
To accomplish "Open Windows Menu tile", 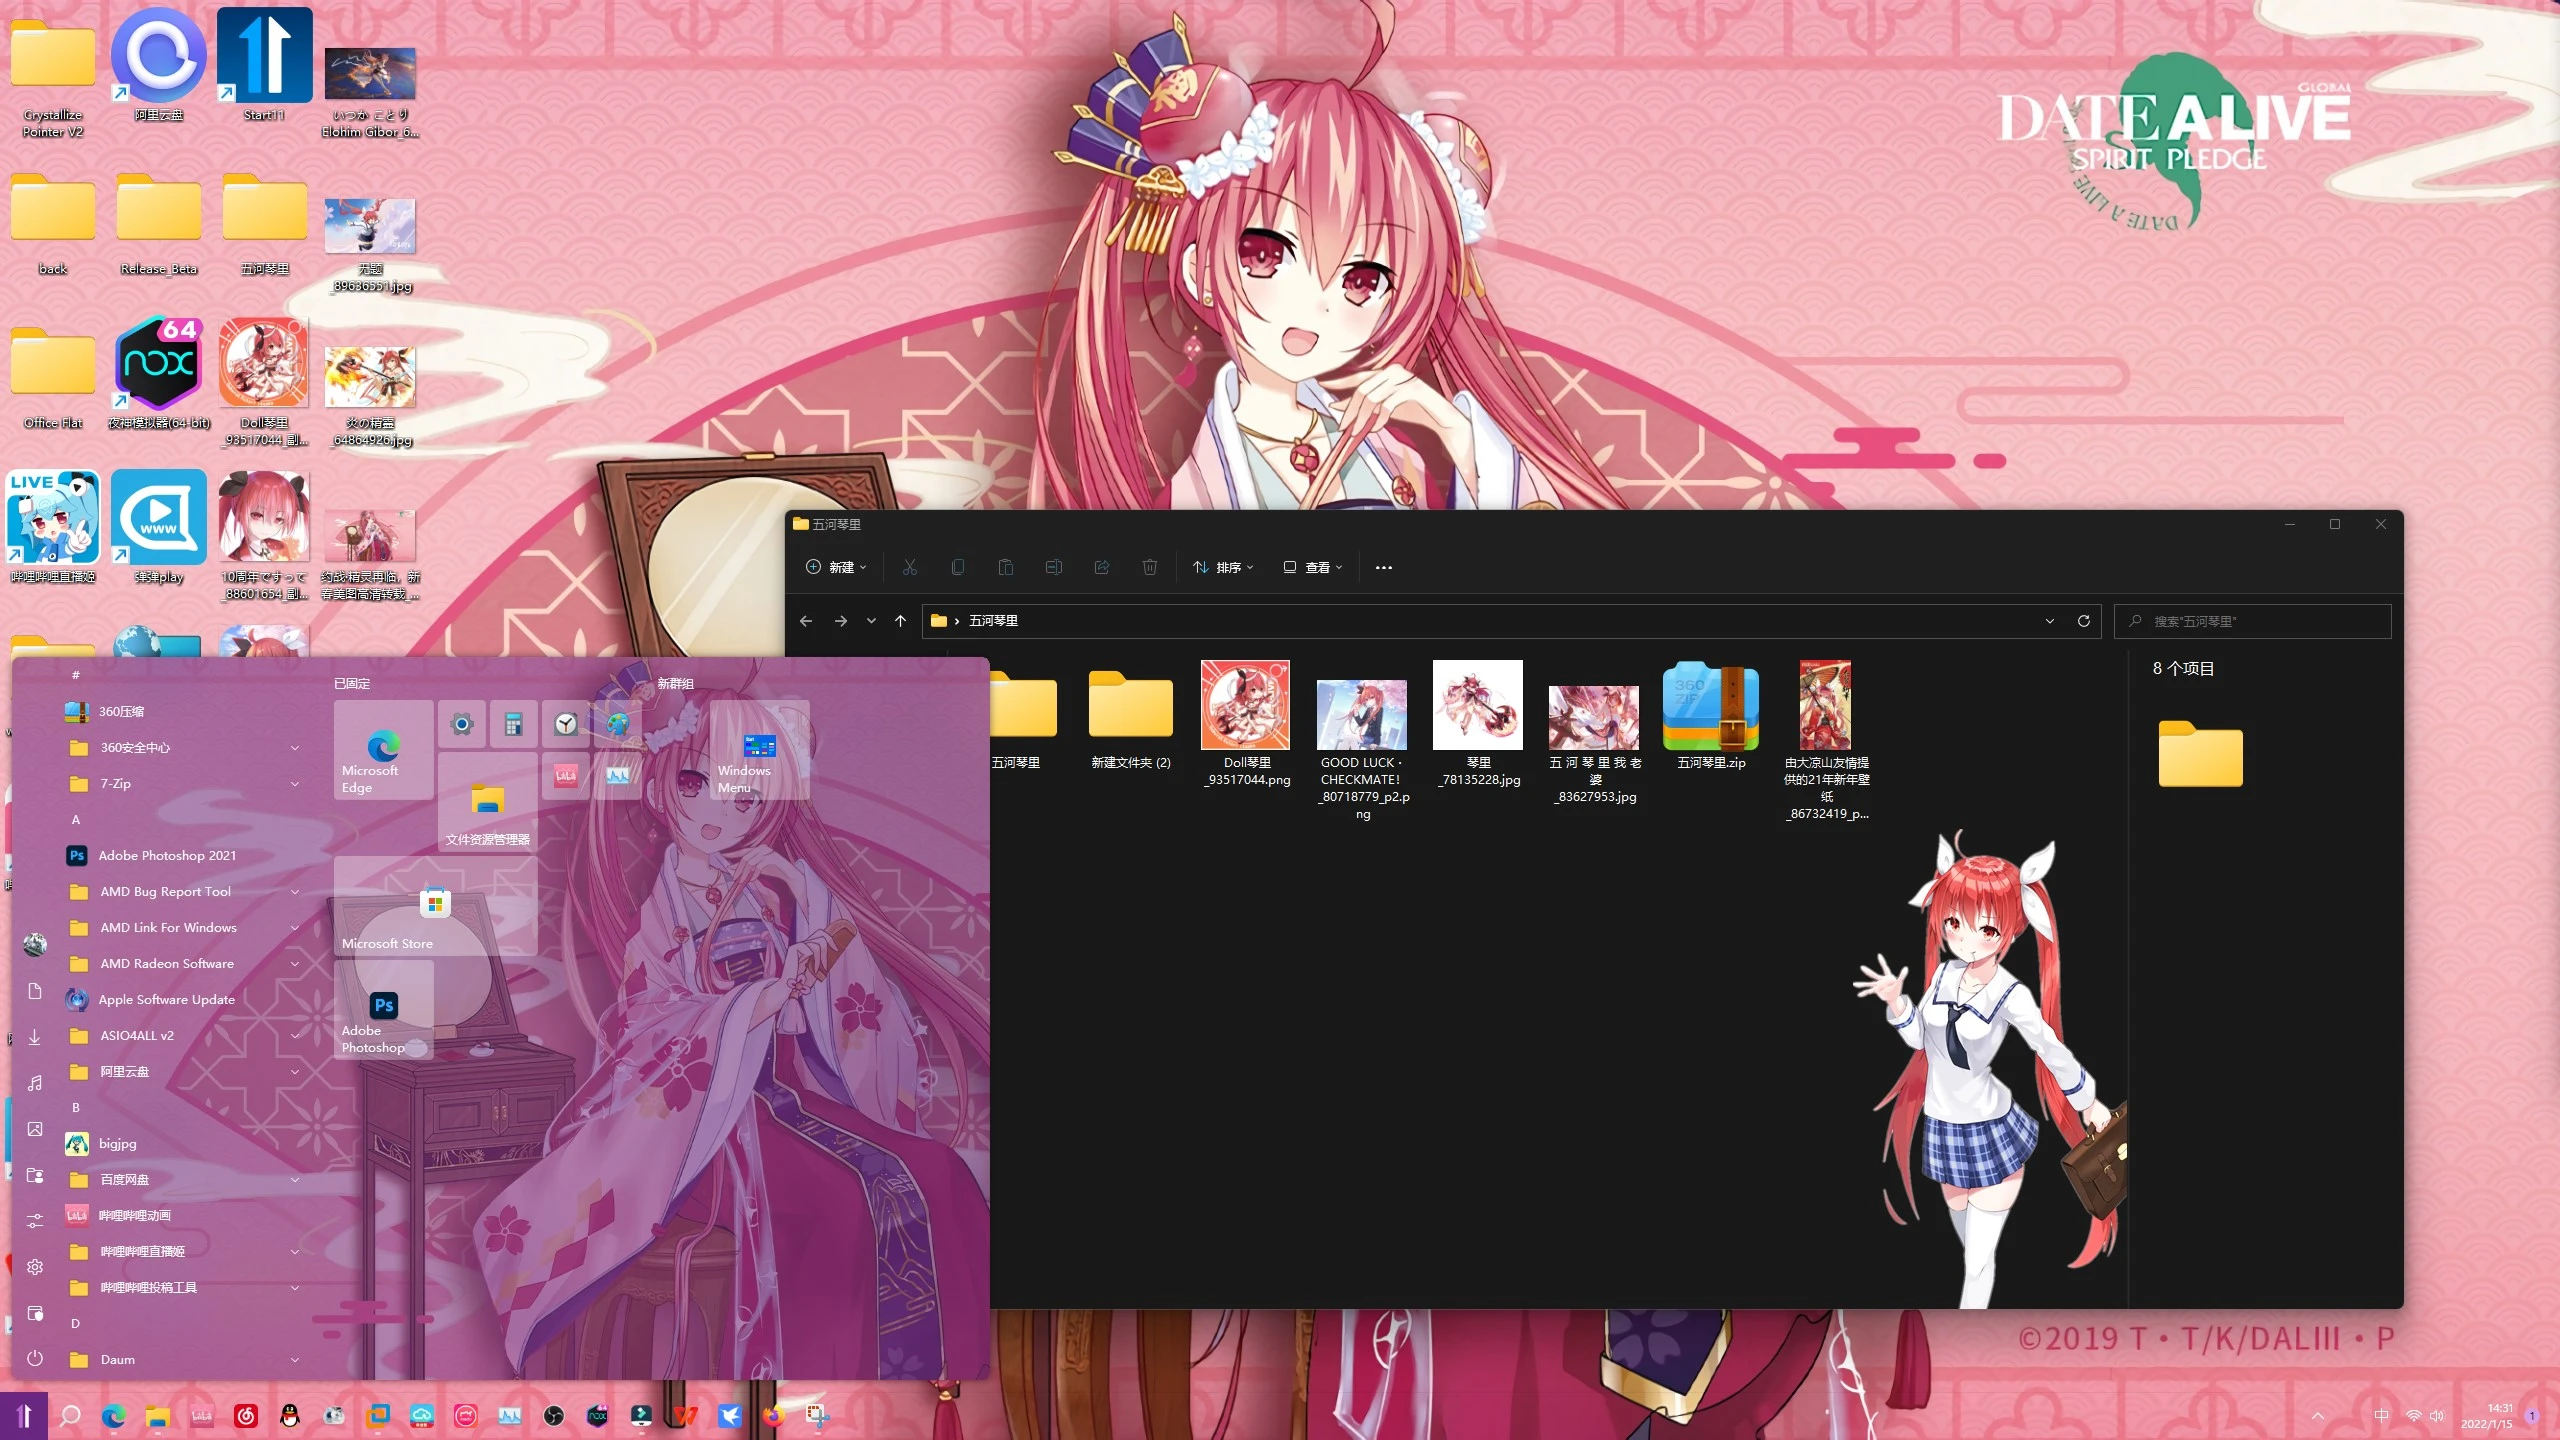I will click(x=760, y=750).
